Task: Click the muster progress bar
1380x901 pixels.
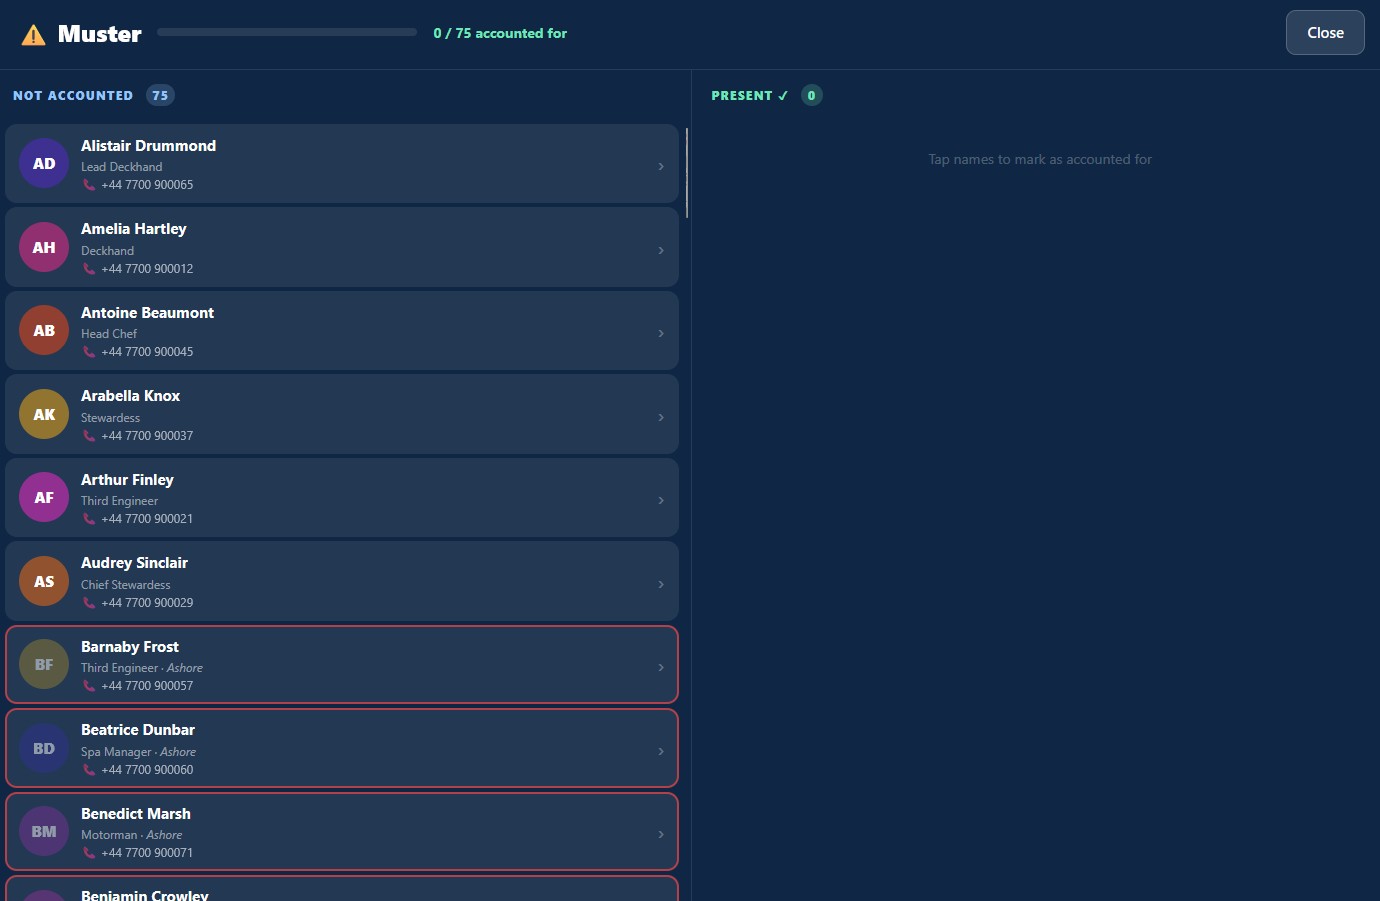Action: point(287,32)
